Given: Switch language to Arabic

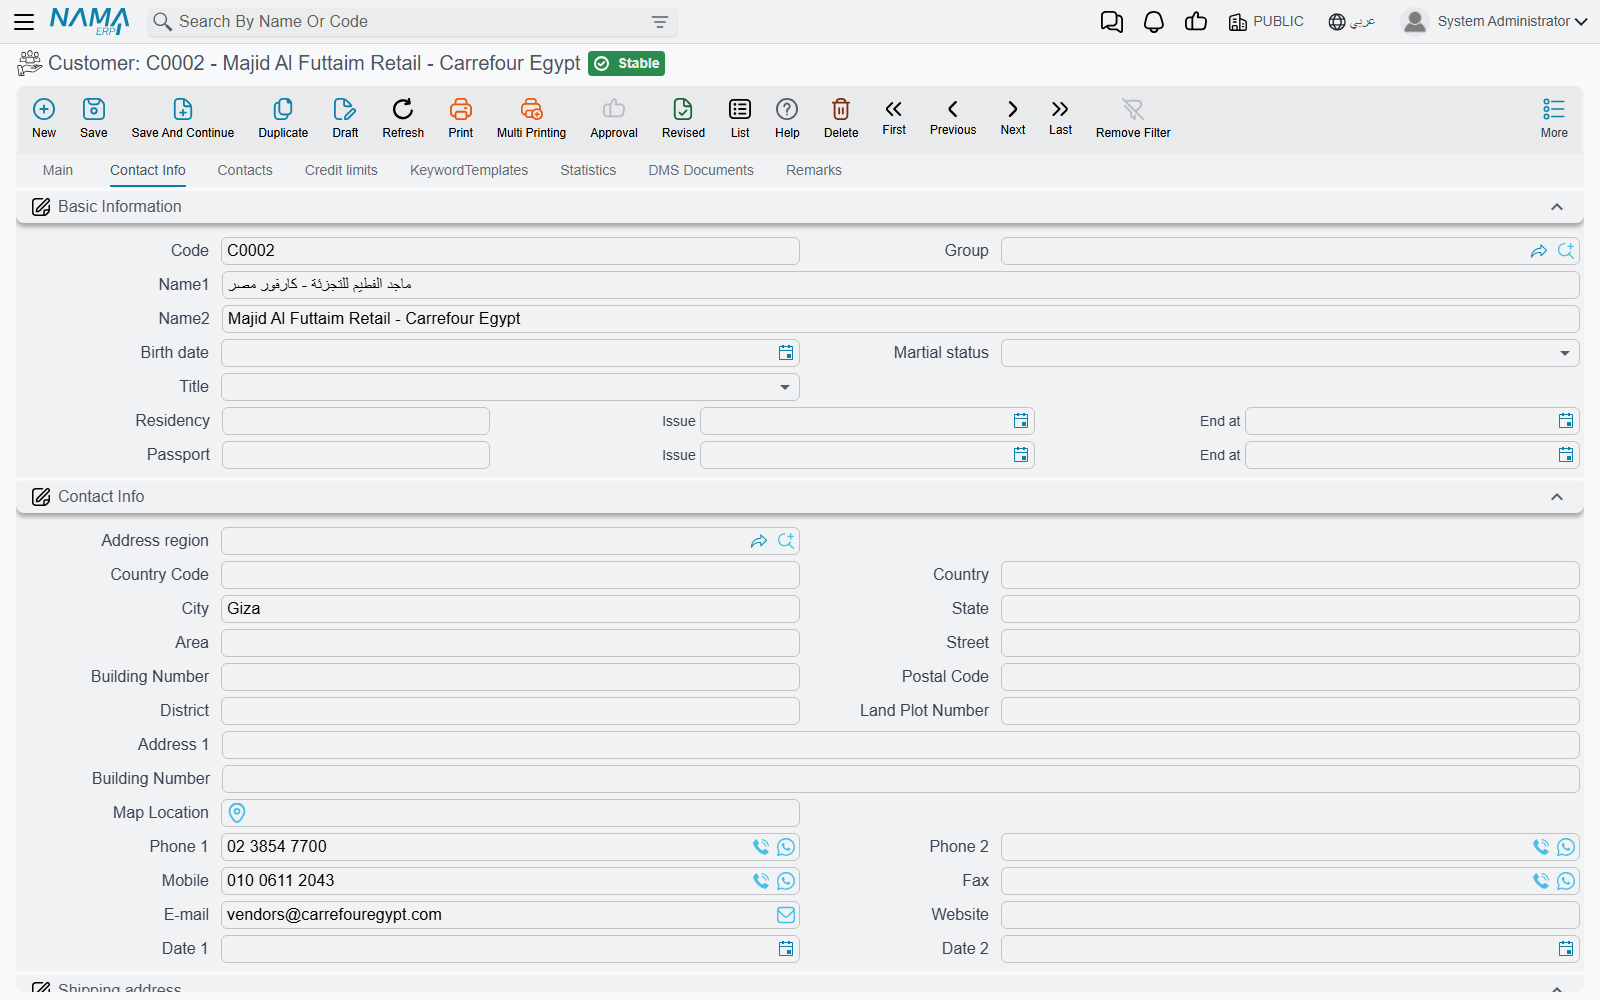Looking at the screenshot, I should coord(1352,22).
